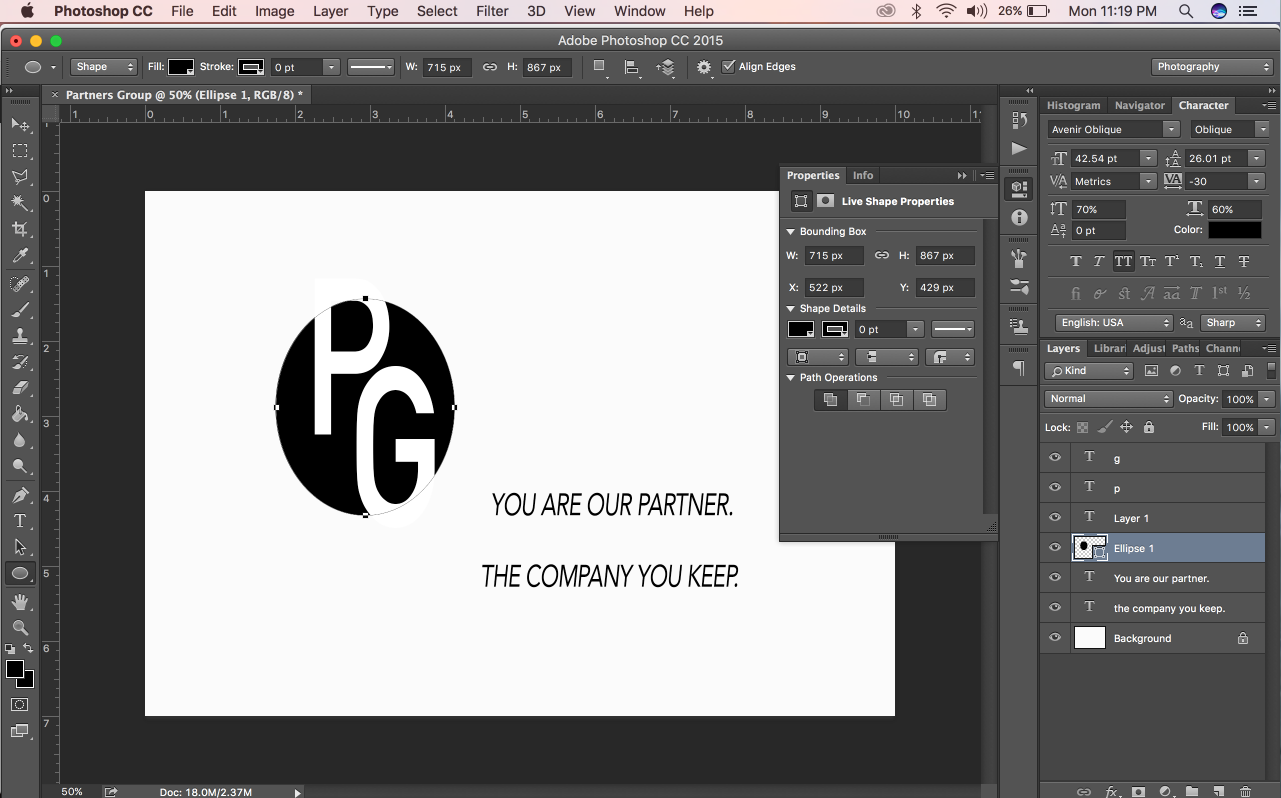Screen dimensions: 1281x798
Task: Select the Eyedropper tool
Action: (x=20, y=256)
